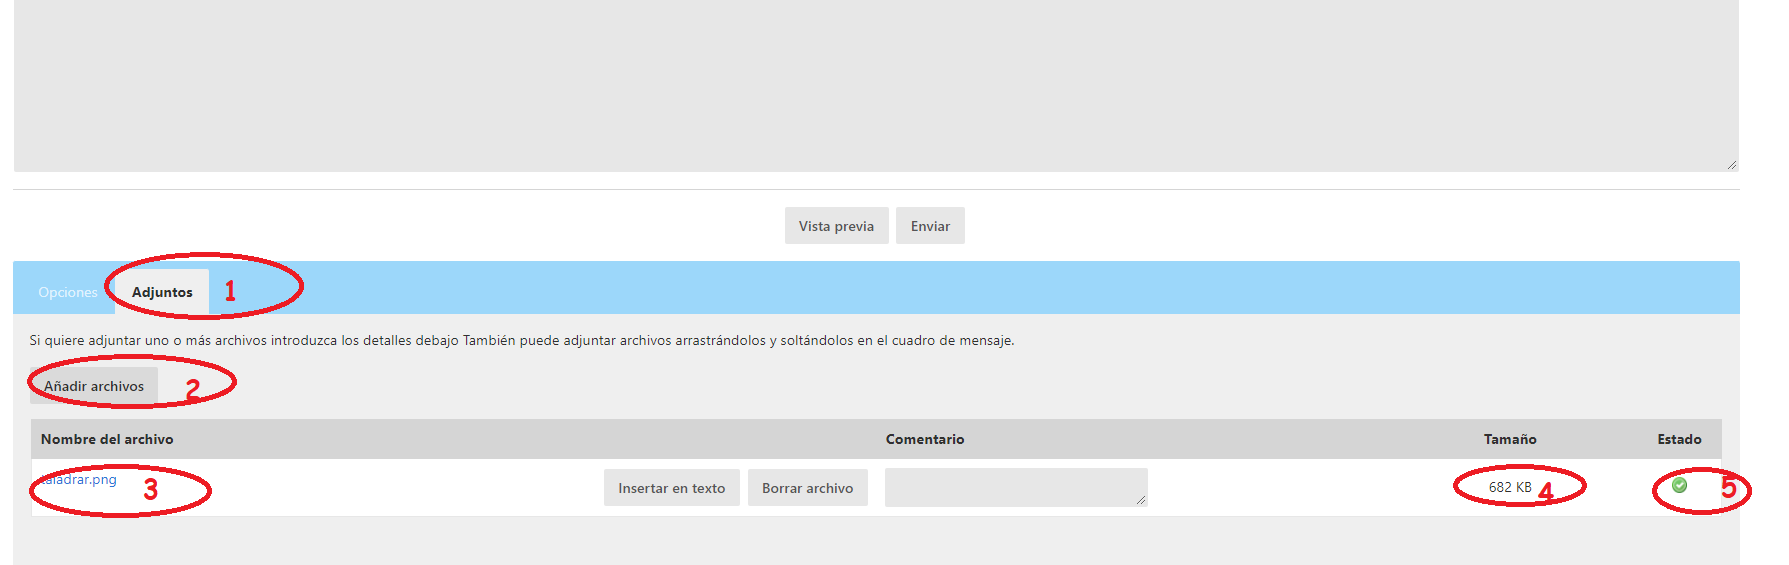Image resolution: width=1789 pixels, height=565 pixels.
Task: Click the message box resize handle
Action: coord(1731,164)
